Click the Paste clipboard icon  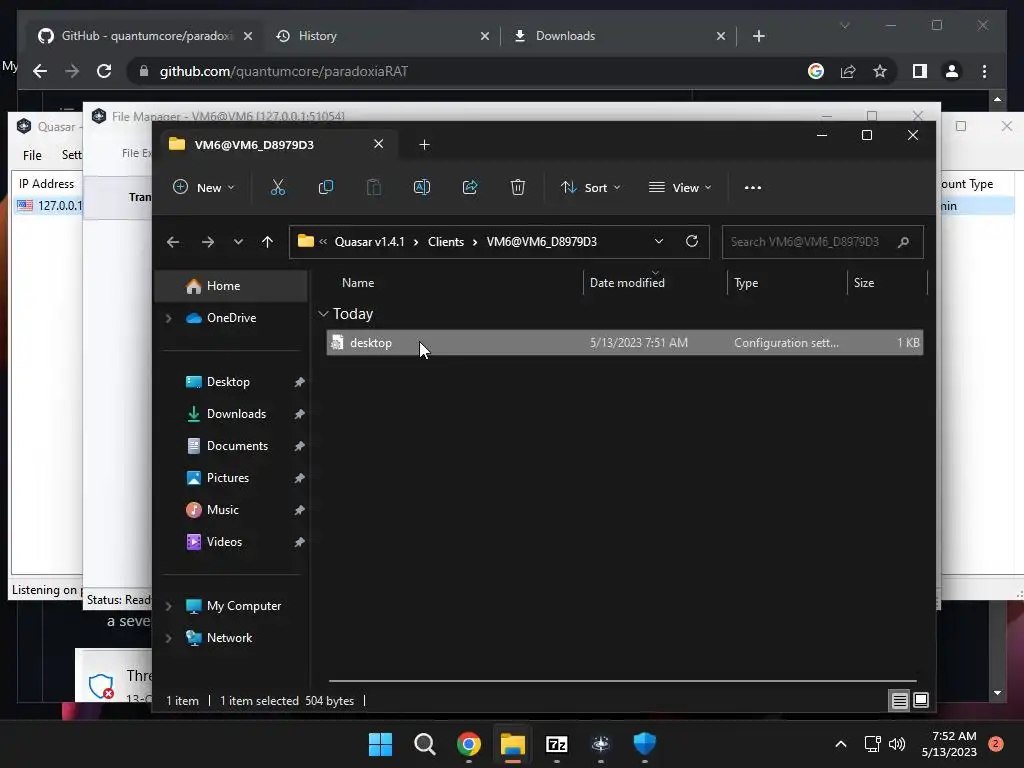(x=374, y=187)
